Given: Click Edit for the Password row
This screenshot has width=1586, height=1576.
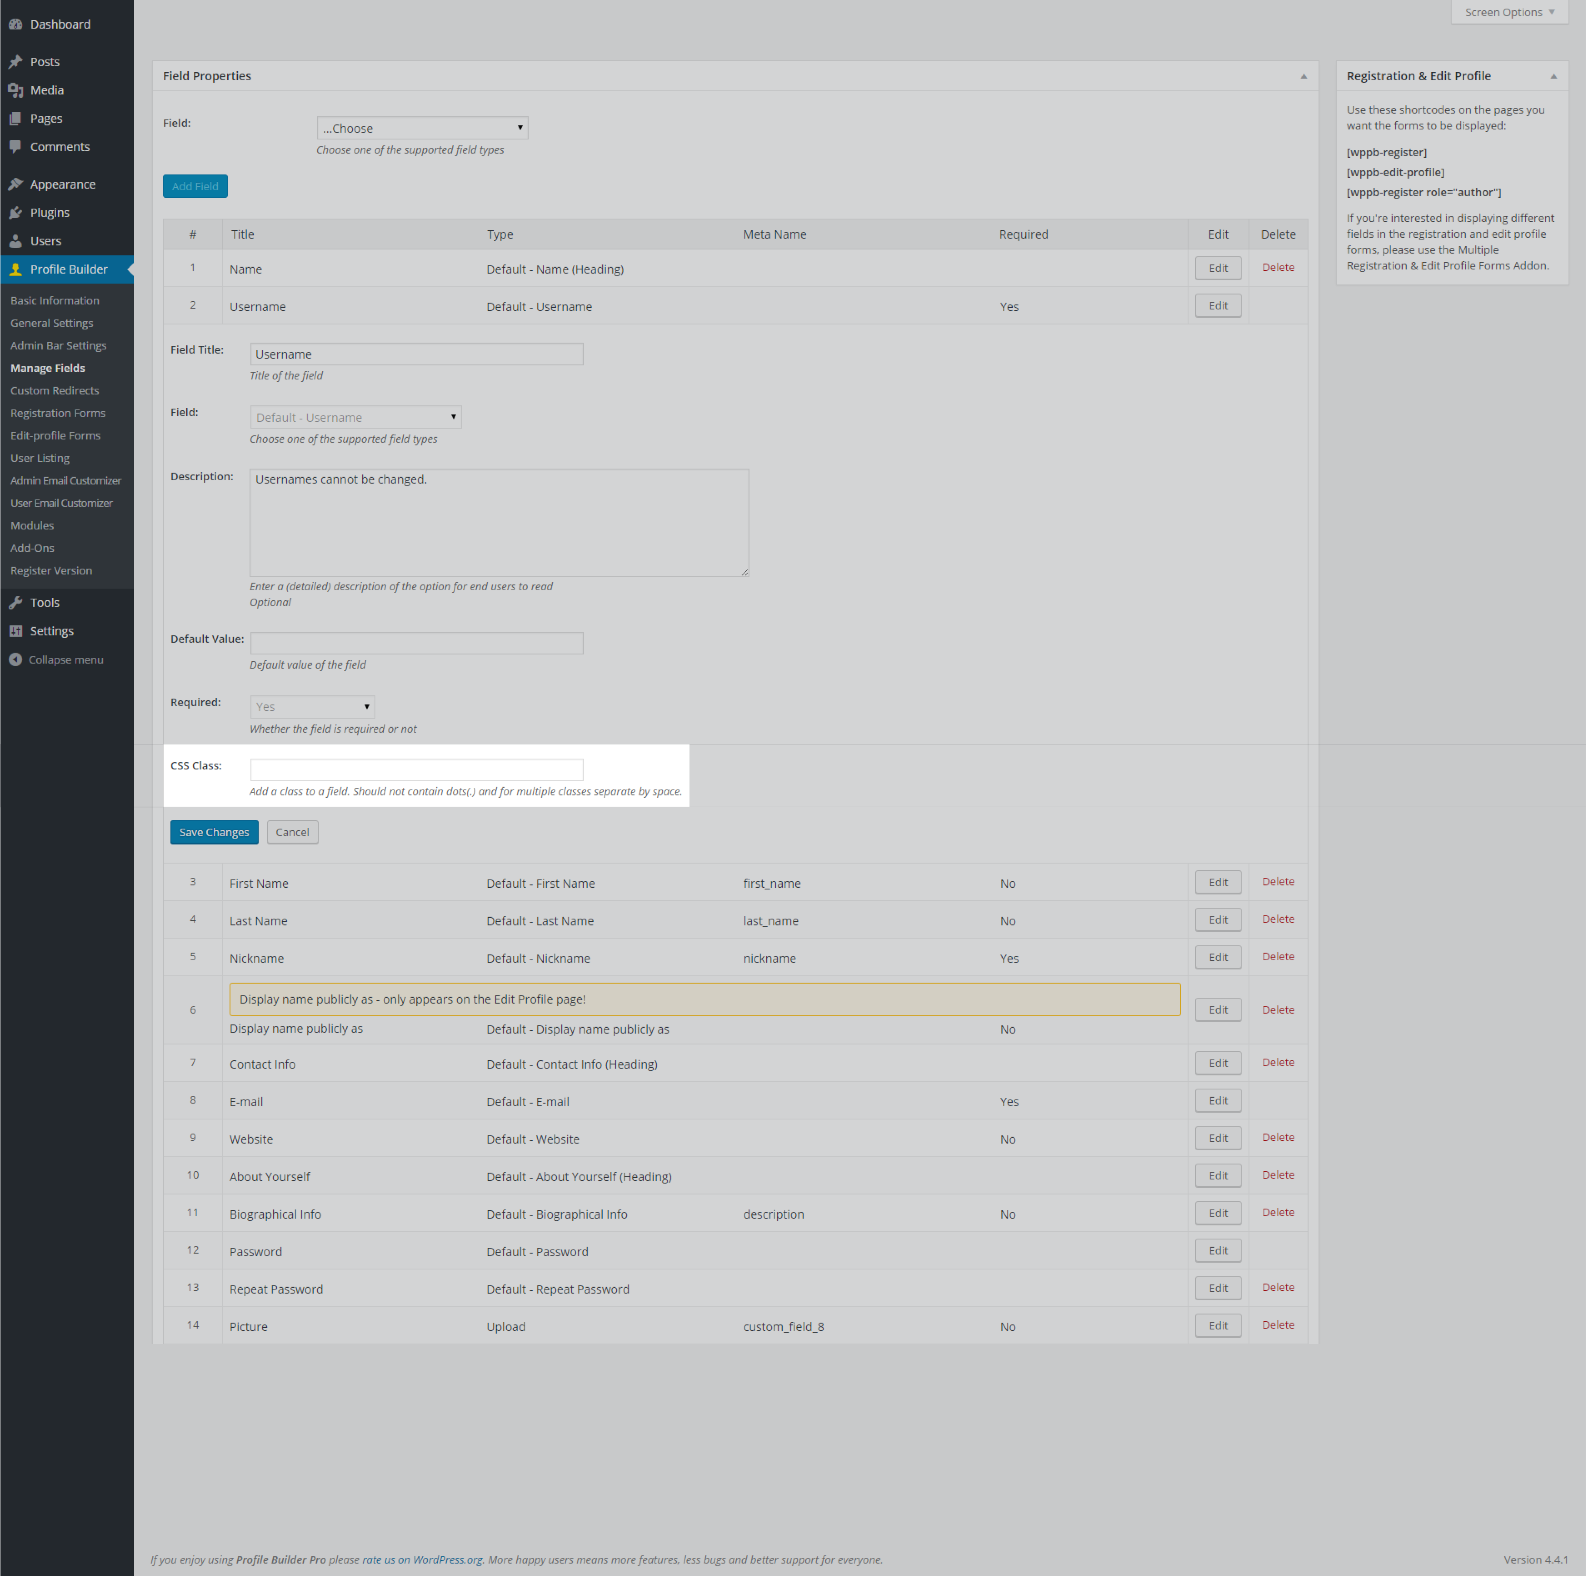Looking at the screenshot, I should point(1218,1251).
